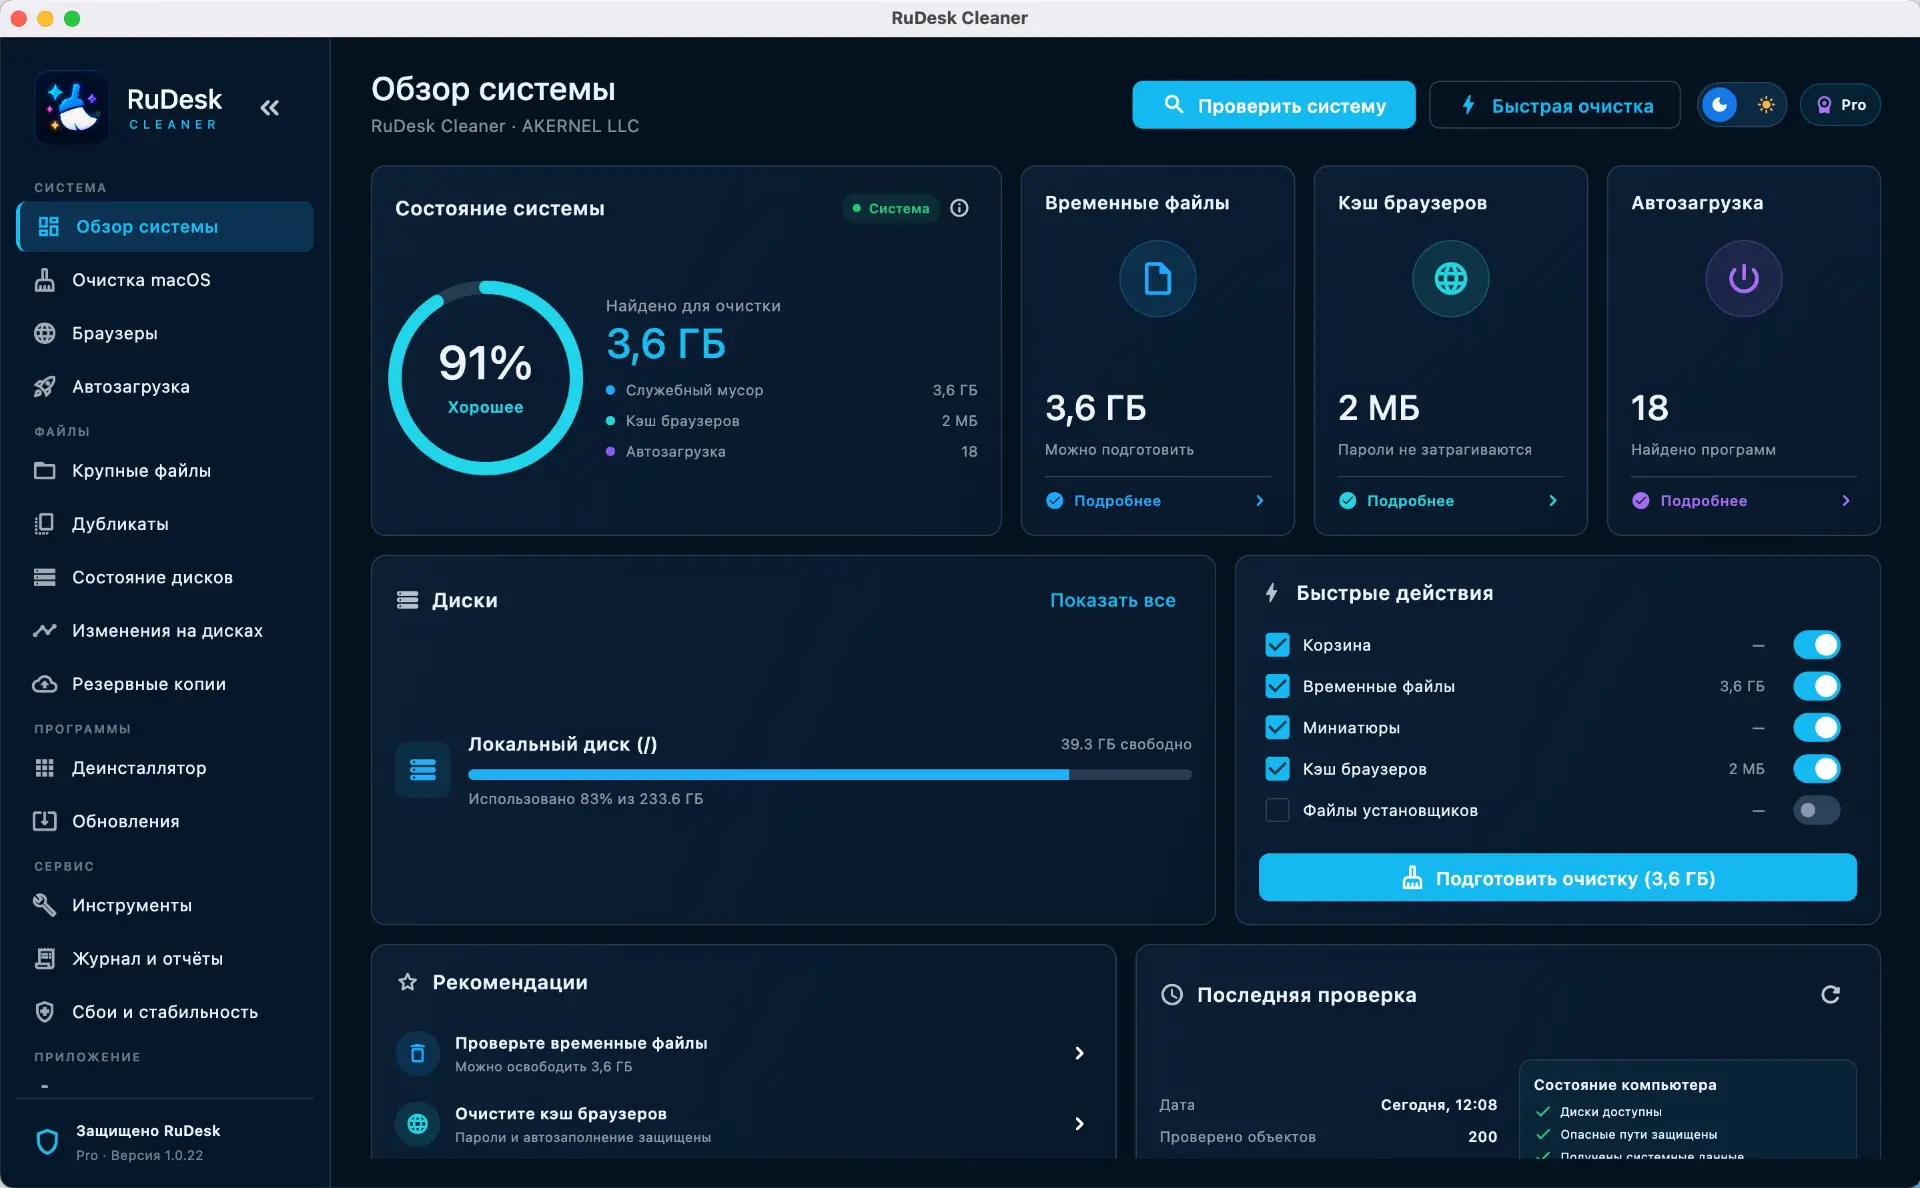Turn off the Корзина switch

(1816, 645)
